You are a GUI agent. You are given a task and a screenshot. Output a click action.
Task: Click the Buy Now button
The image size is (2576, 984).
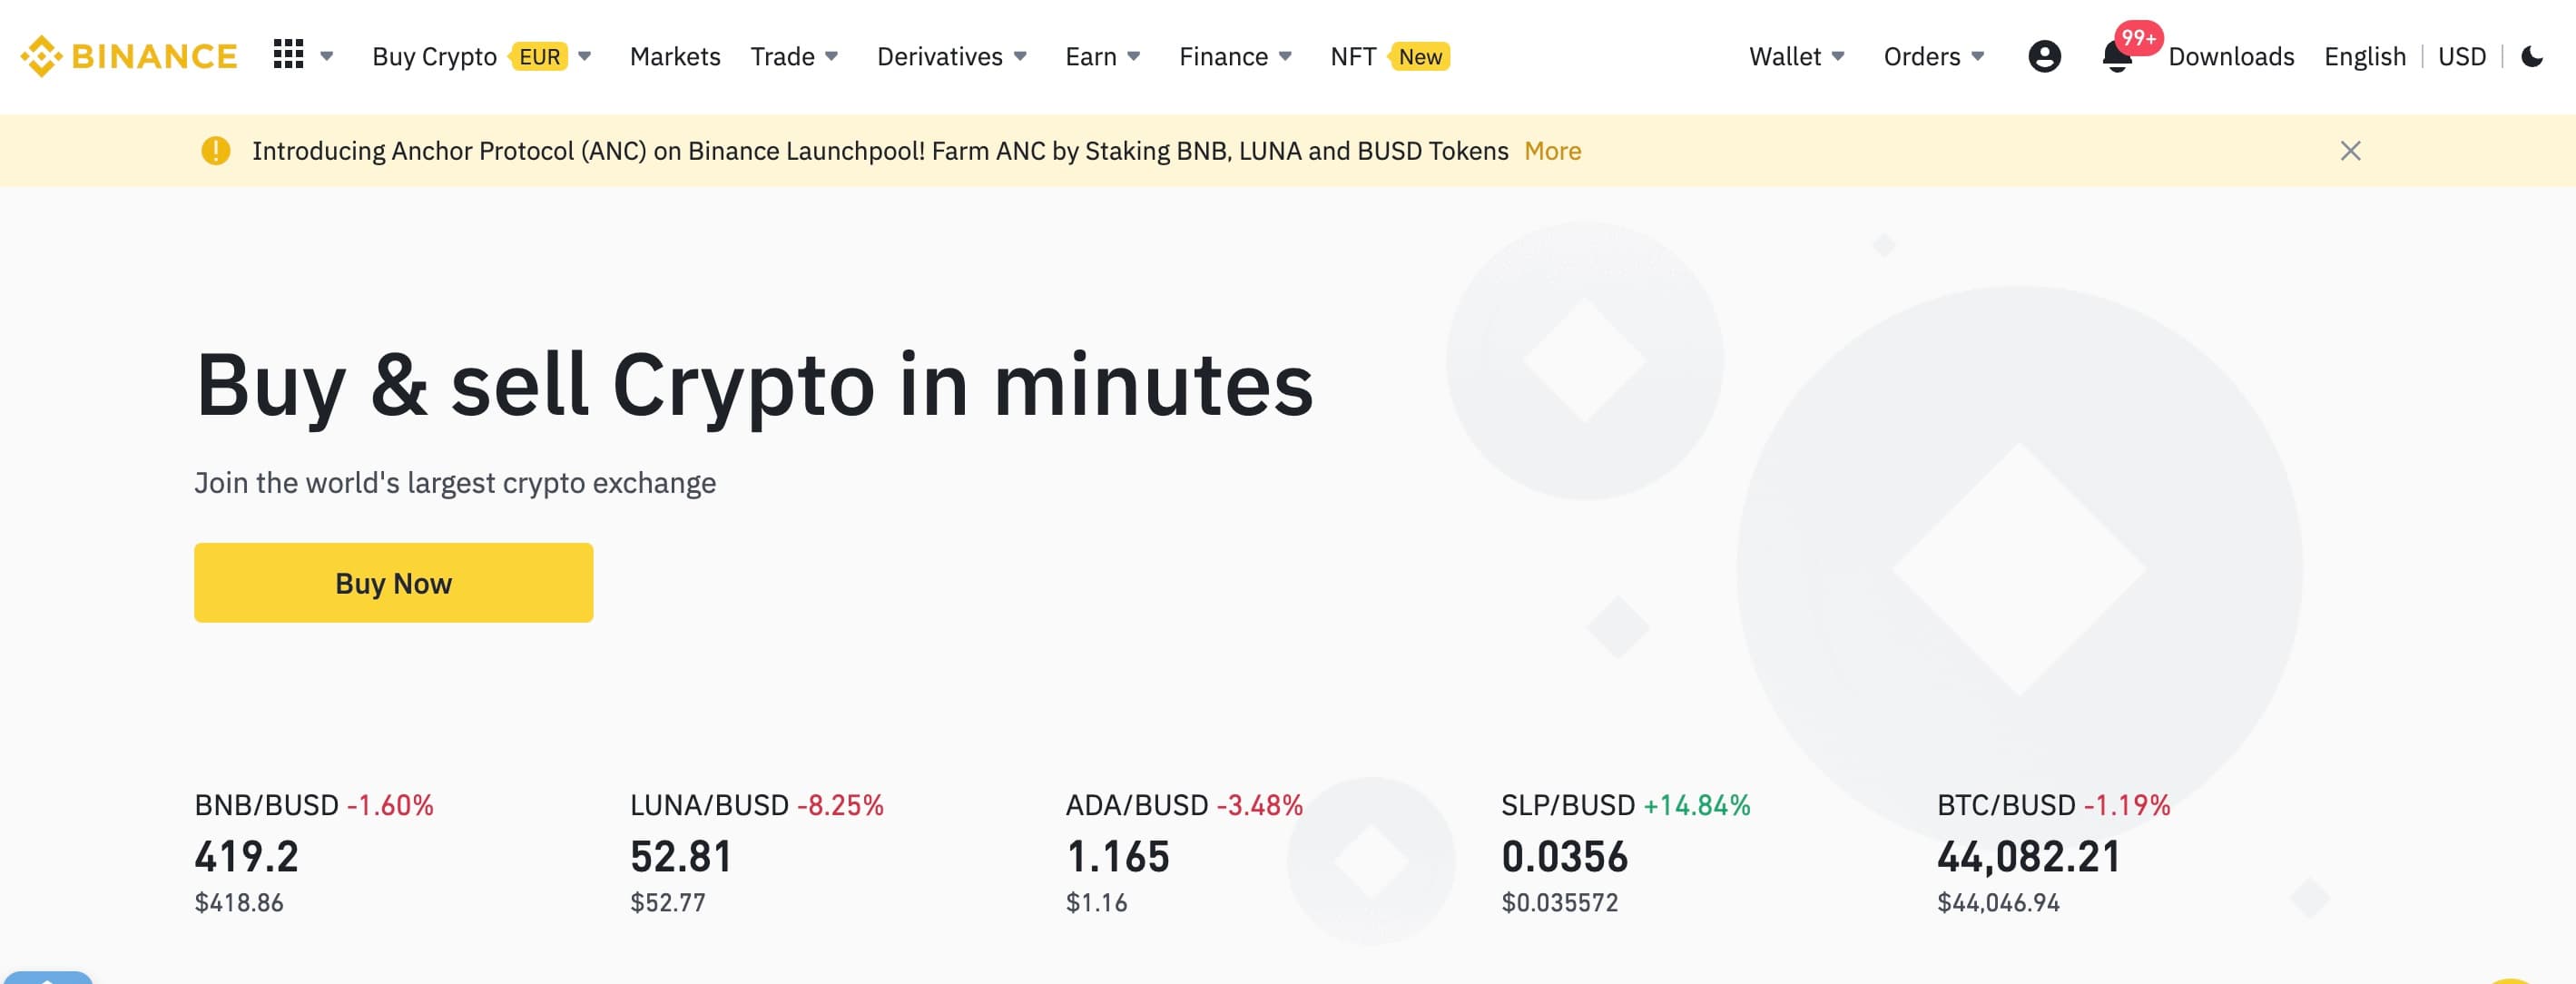(x=393, y=583)
